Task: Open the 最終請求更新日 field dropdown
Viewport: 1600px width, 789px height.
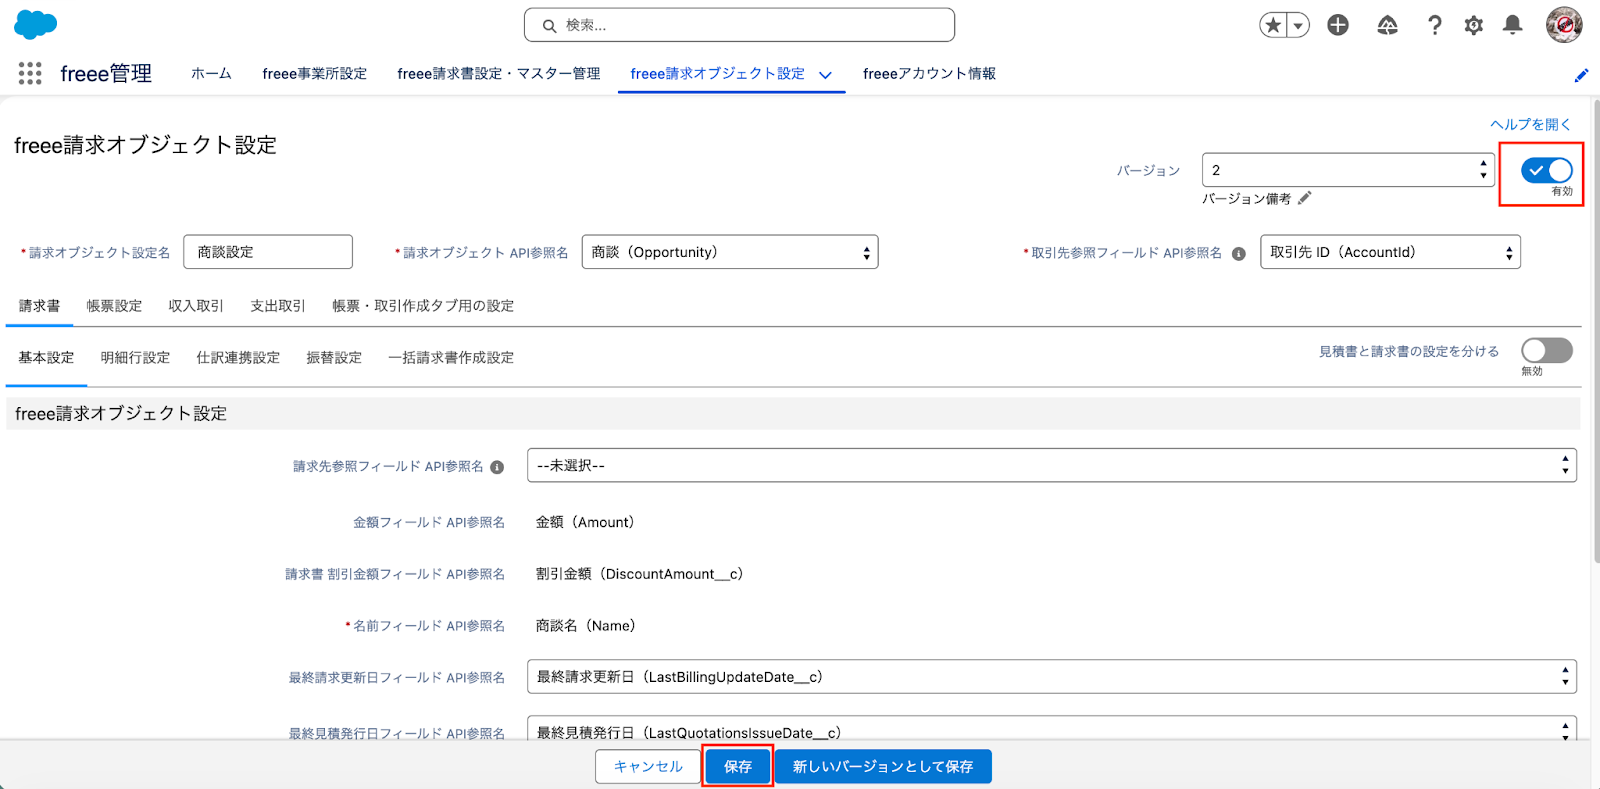Action: tap(1052, 677)
